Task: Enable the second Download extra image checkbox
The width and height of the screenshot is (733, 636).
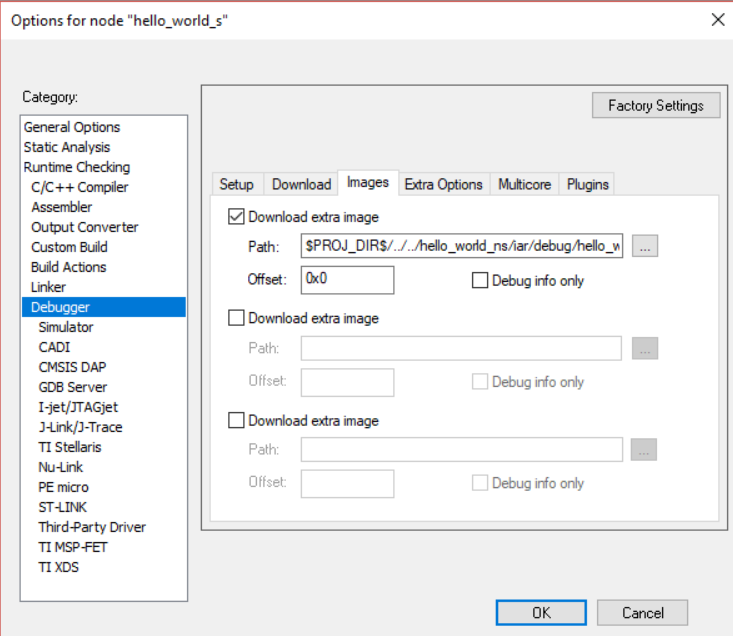Action: pyautogui.click(x=237, y=318)
